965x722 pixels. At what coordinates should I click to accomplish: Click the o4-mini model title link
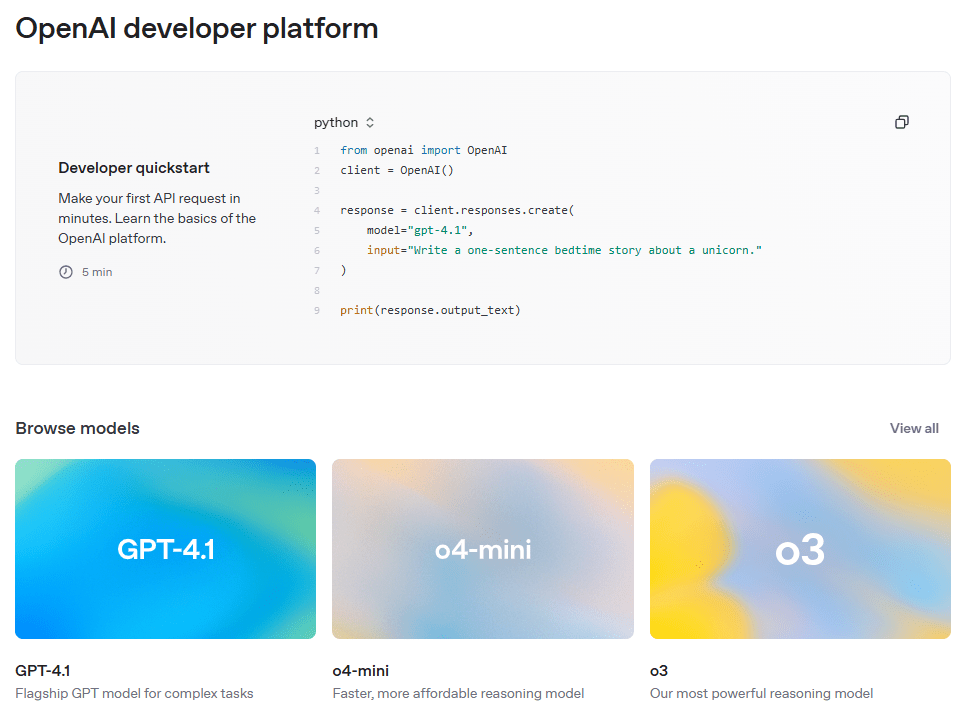coord(361,670)
